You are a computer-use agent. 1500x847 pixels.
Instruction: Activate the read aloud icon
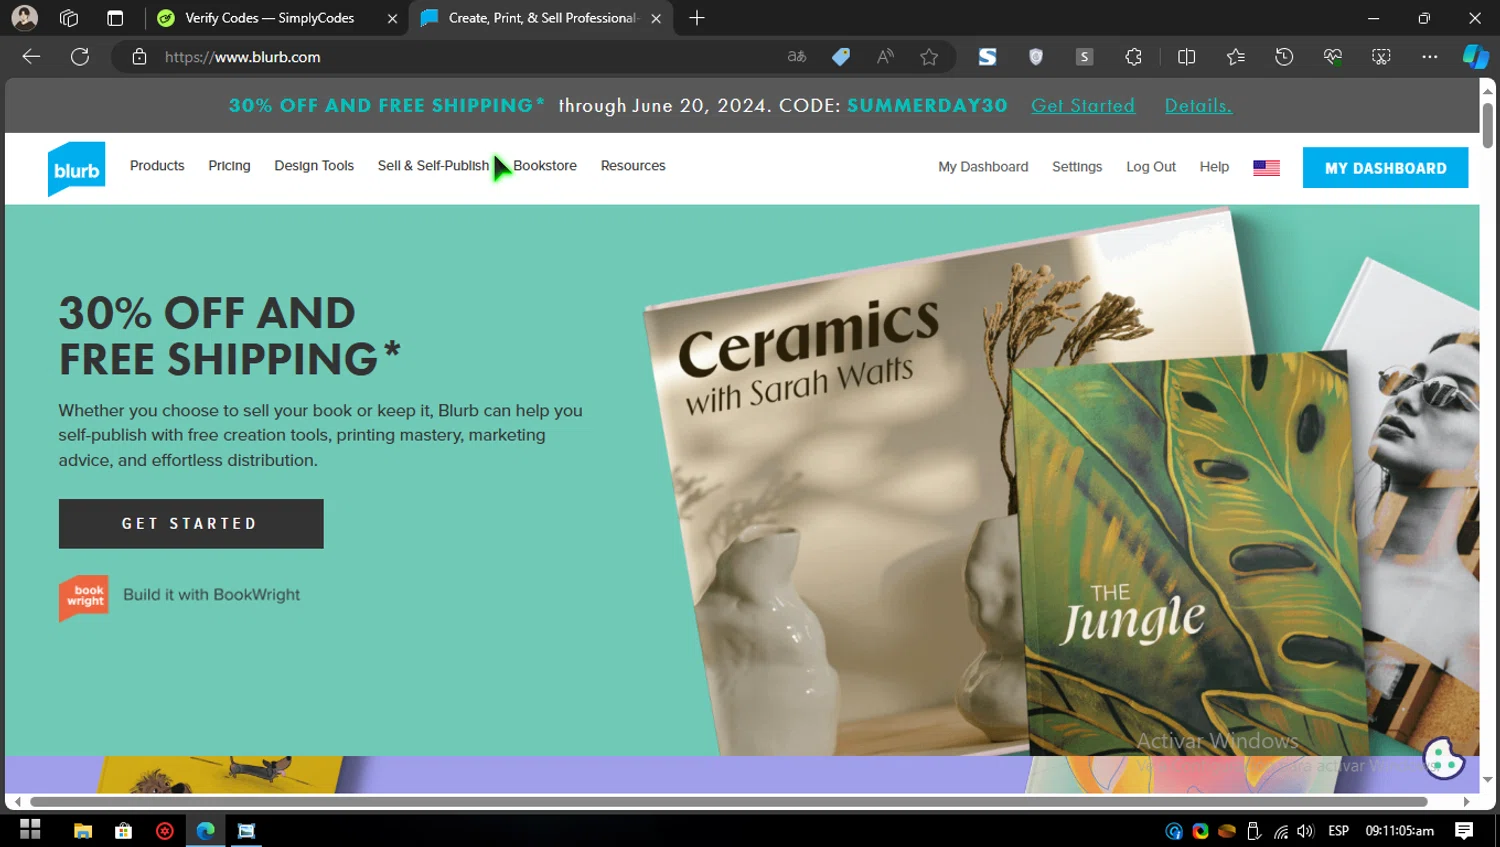tap(885, 57)
